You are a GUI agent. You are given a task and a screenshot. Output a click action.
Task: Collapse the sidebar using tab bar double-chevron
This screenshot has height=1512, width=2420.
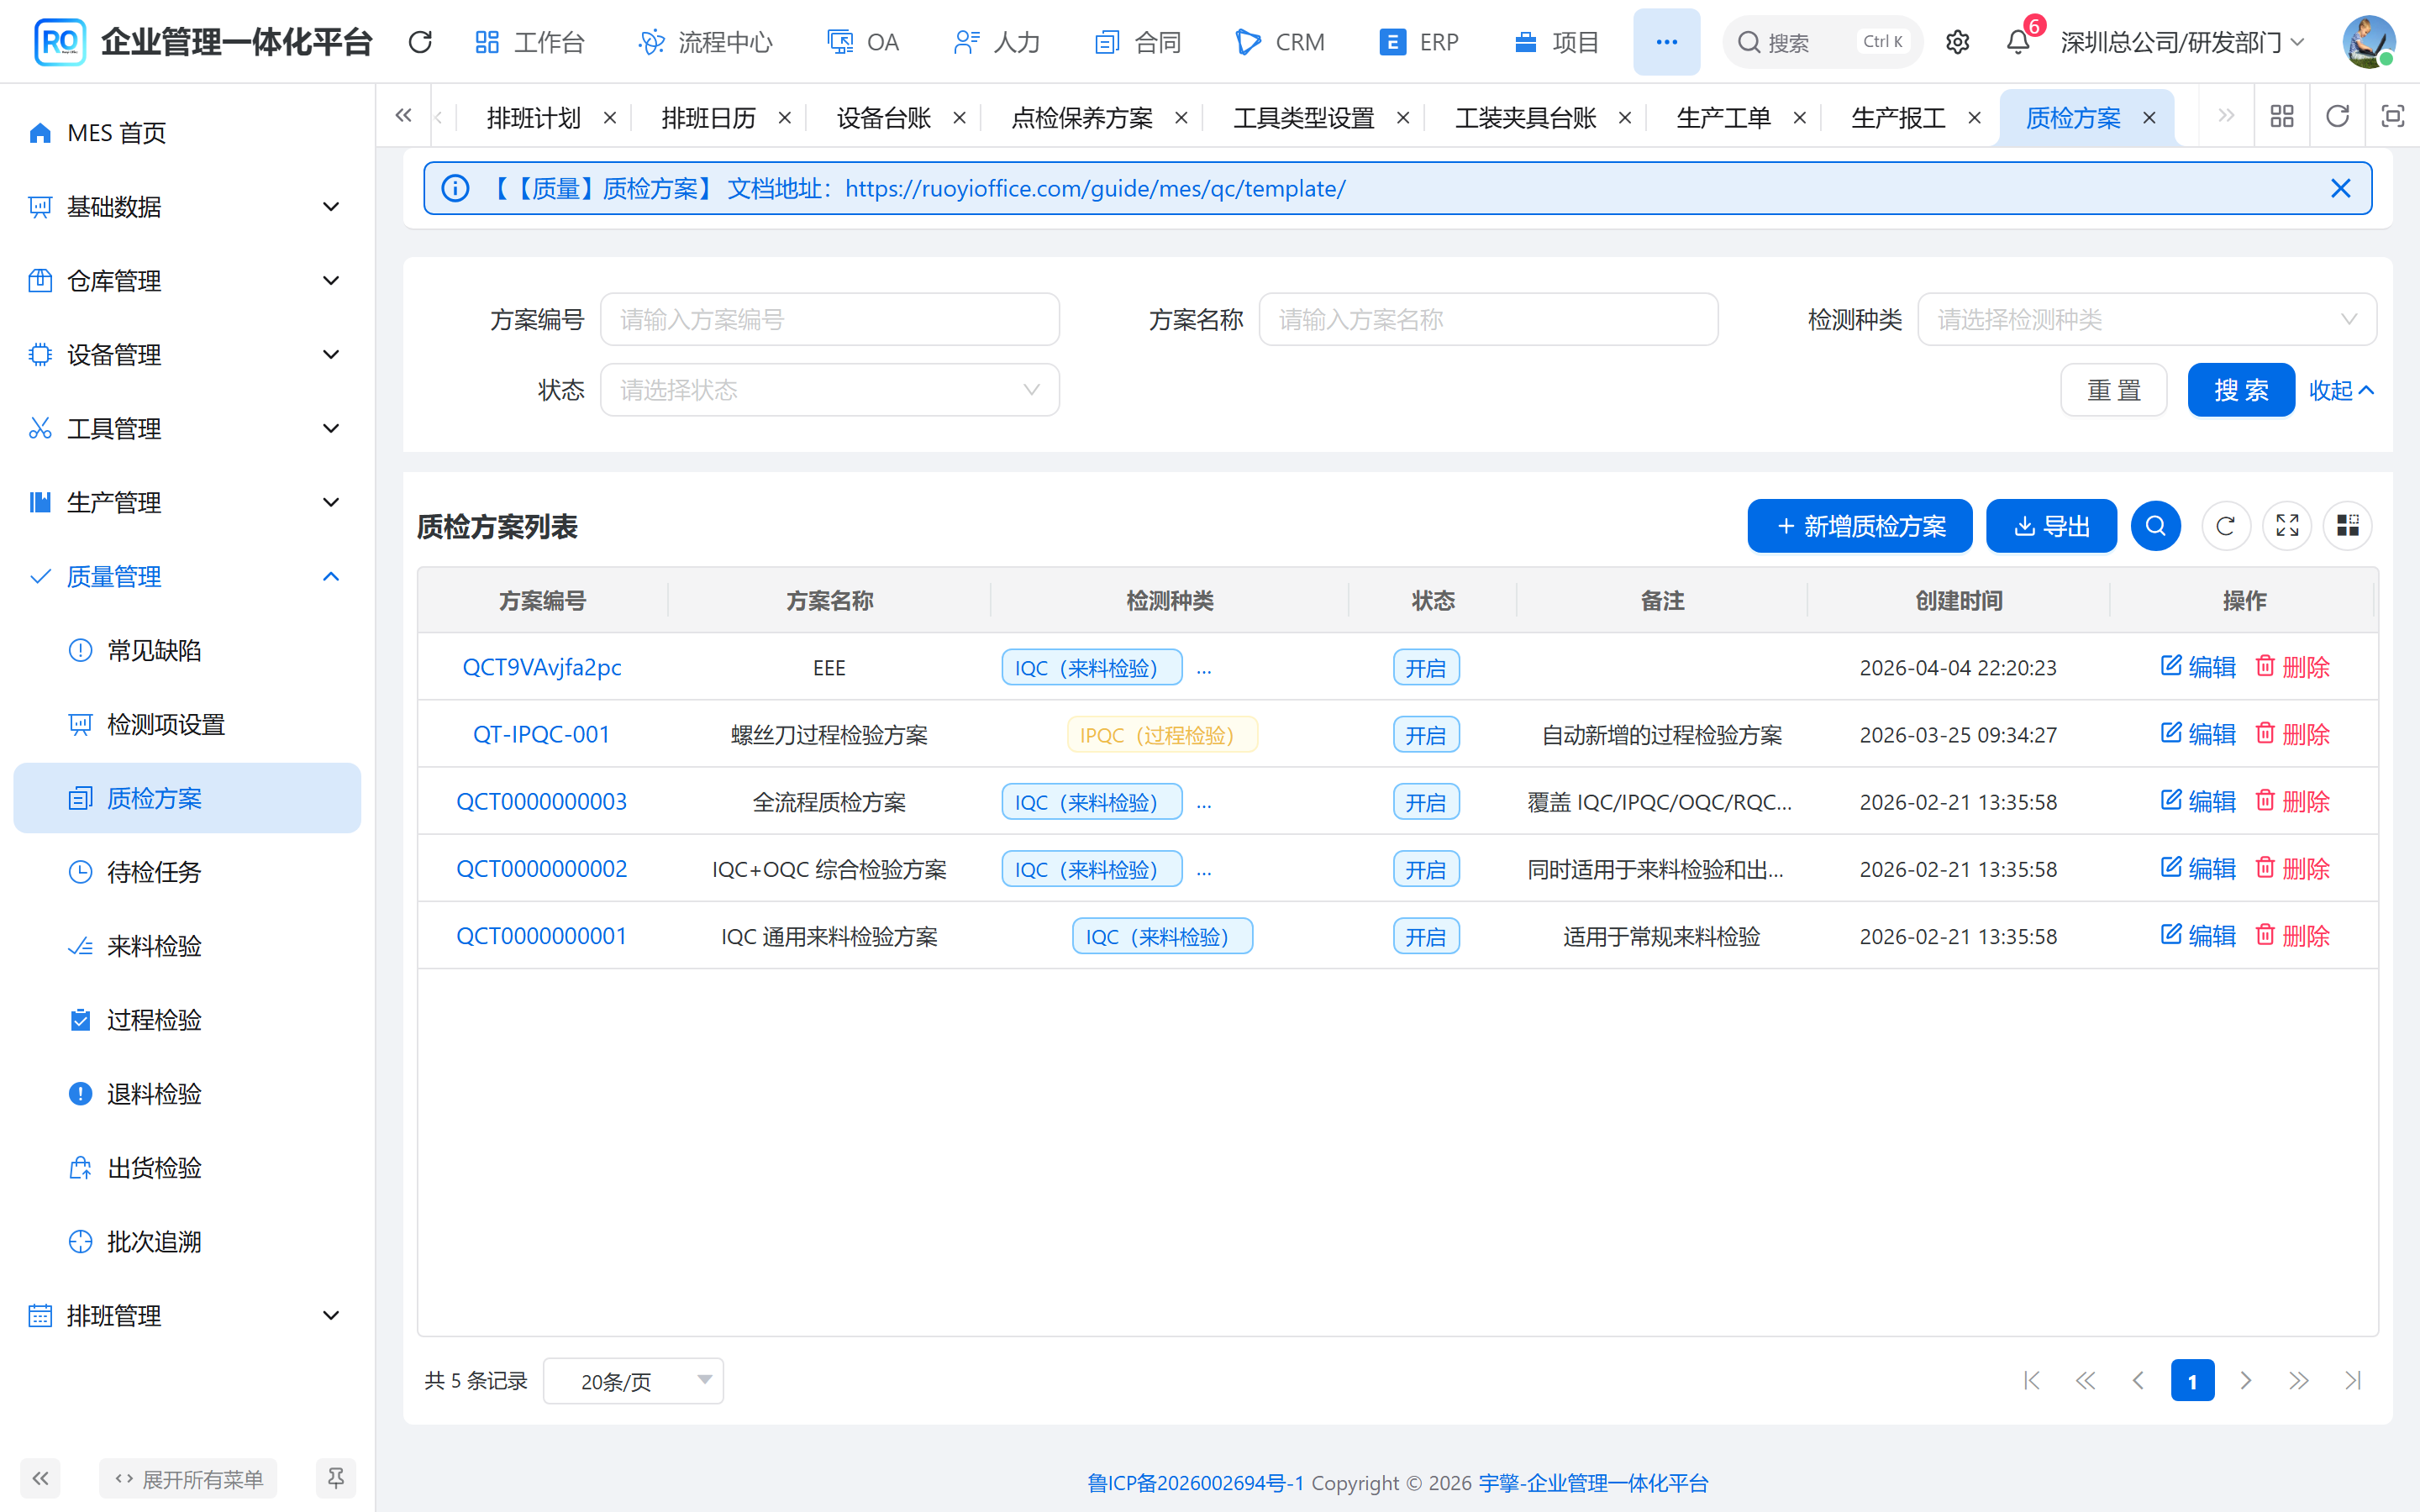click(x=403, y=116)
